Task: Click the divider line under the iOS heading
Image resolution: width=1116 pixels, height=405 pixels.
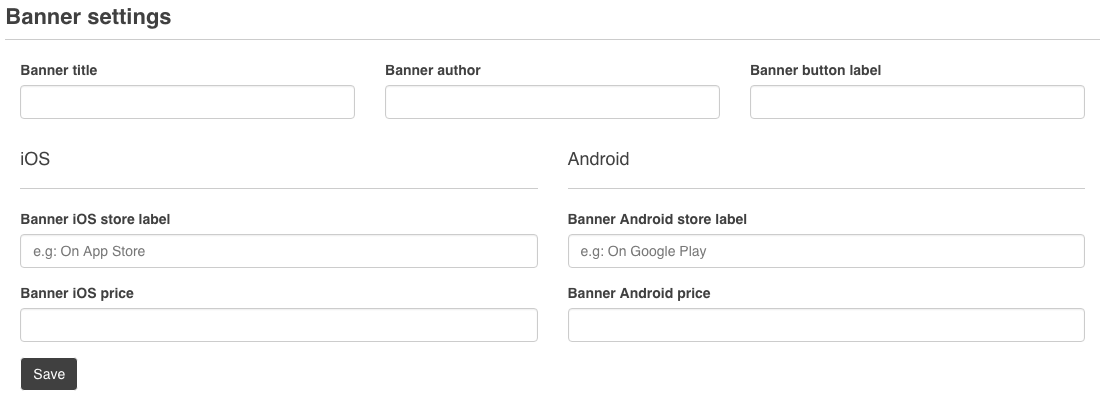Action: pyautogui.click(x=279, y=188)
